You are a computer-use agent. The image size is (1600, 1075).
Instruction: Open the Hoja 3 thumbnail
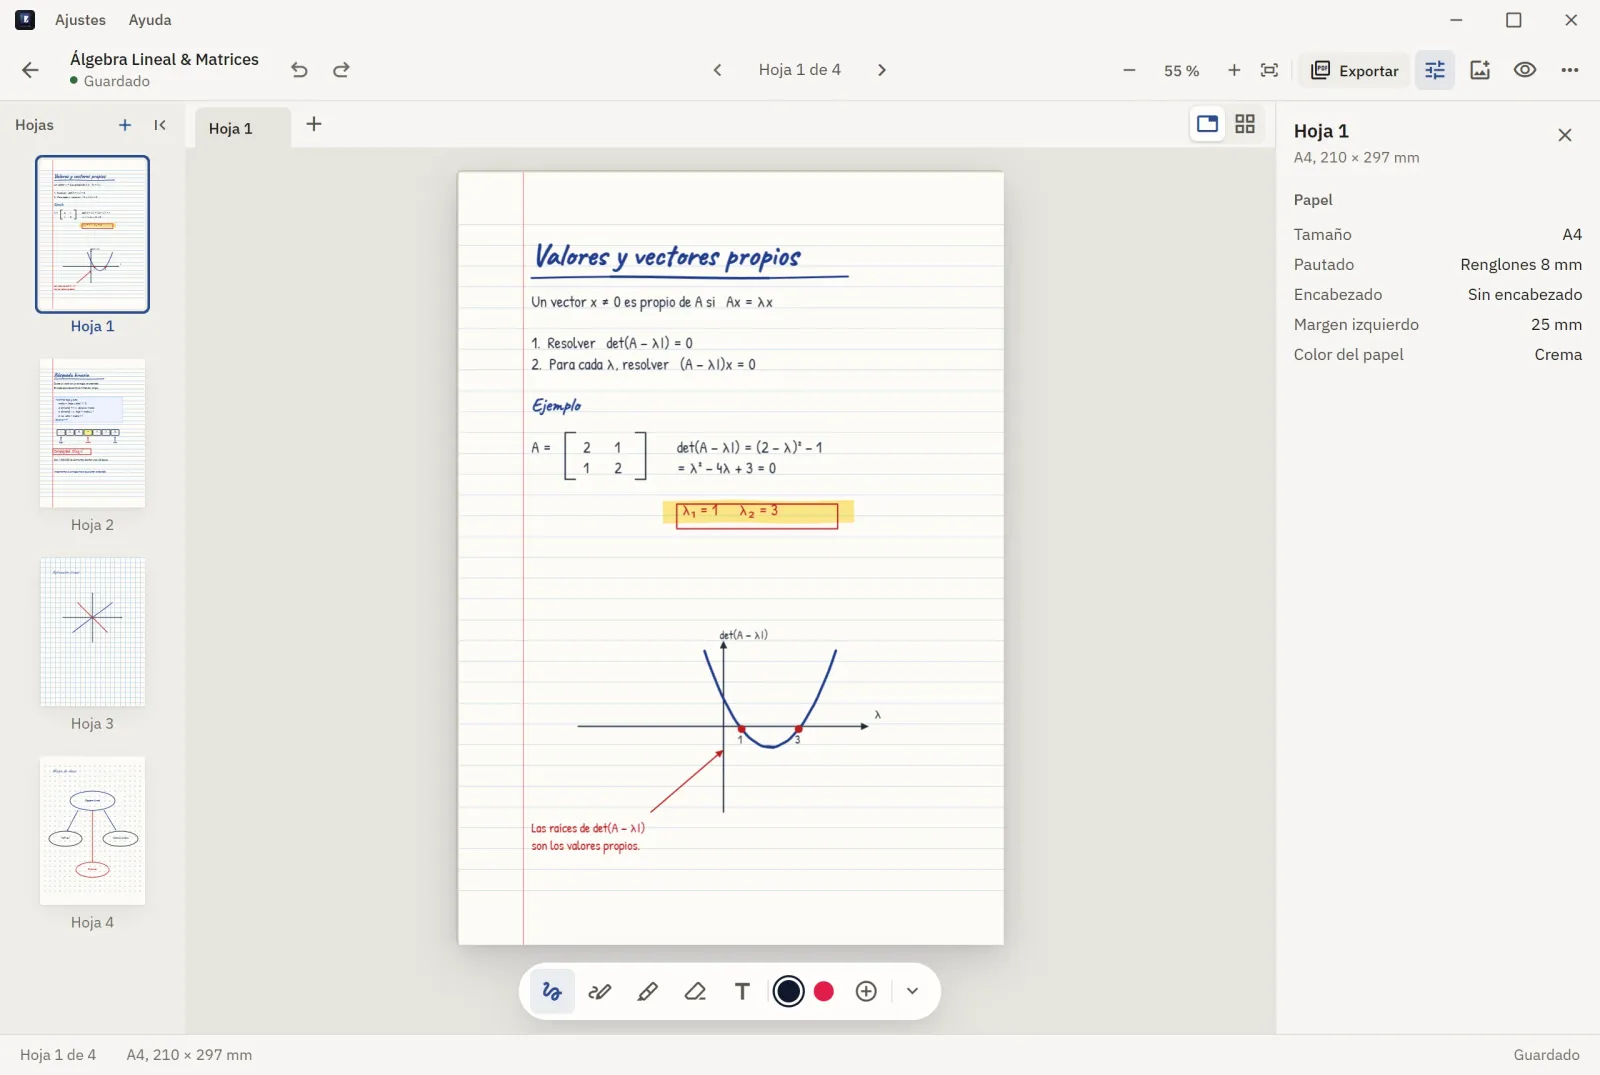coord(92,632)
